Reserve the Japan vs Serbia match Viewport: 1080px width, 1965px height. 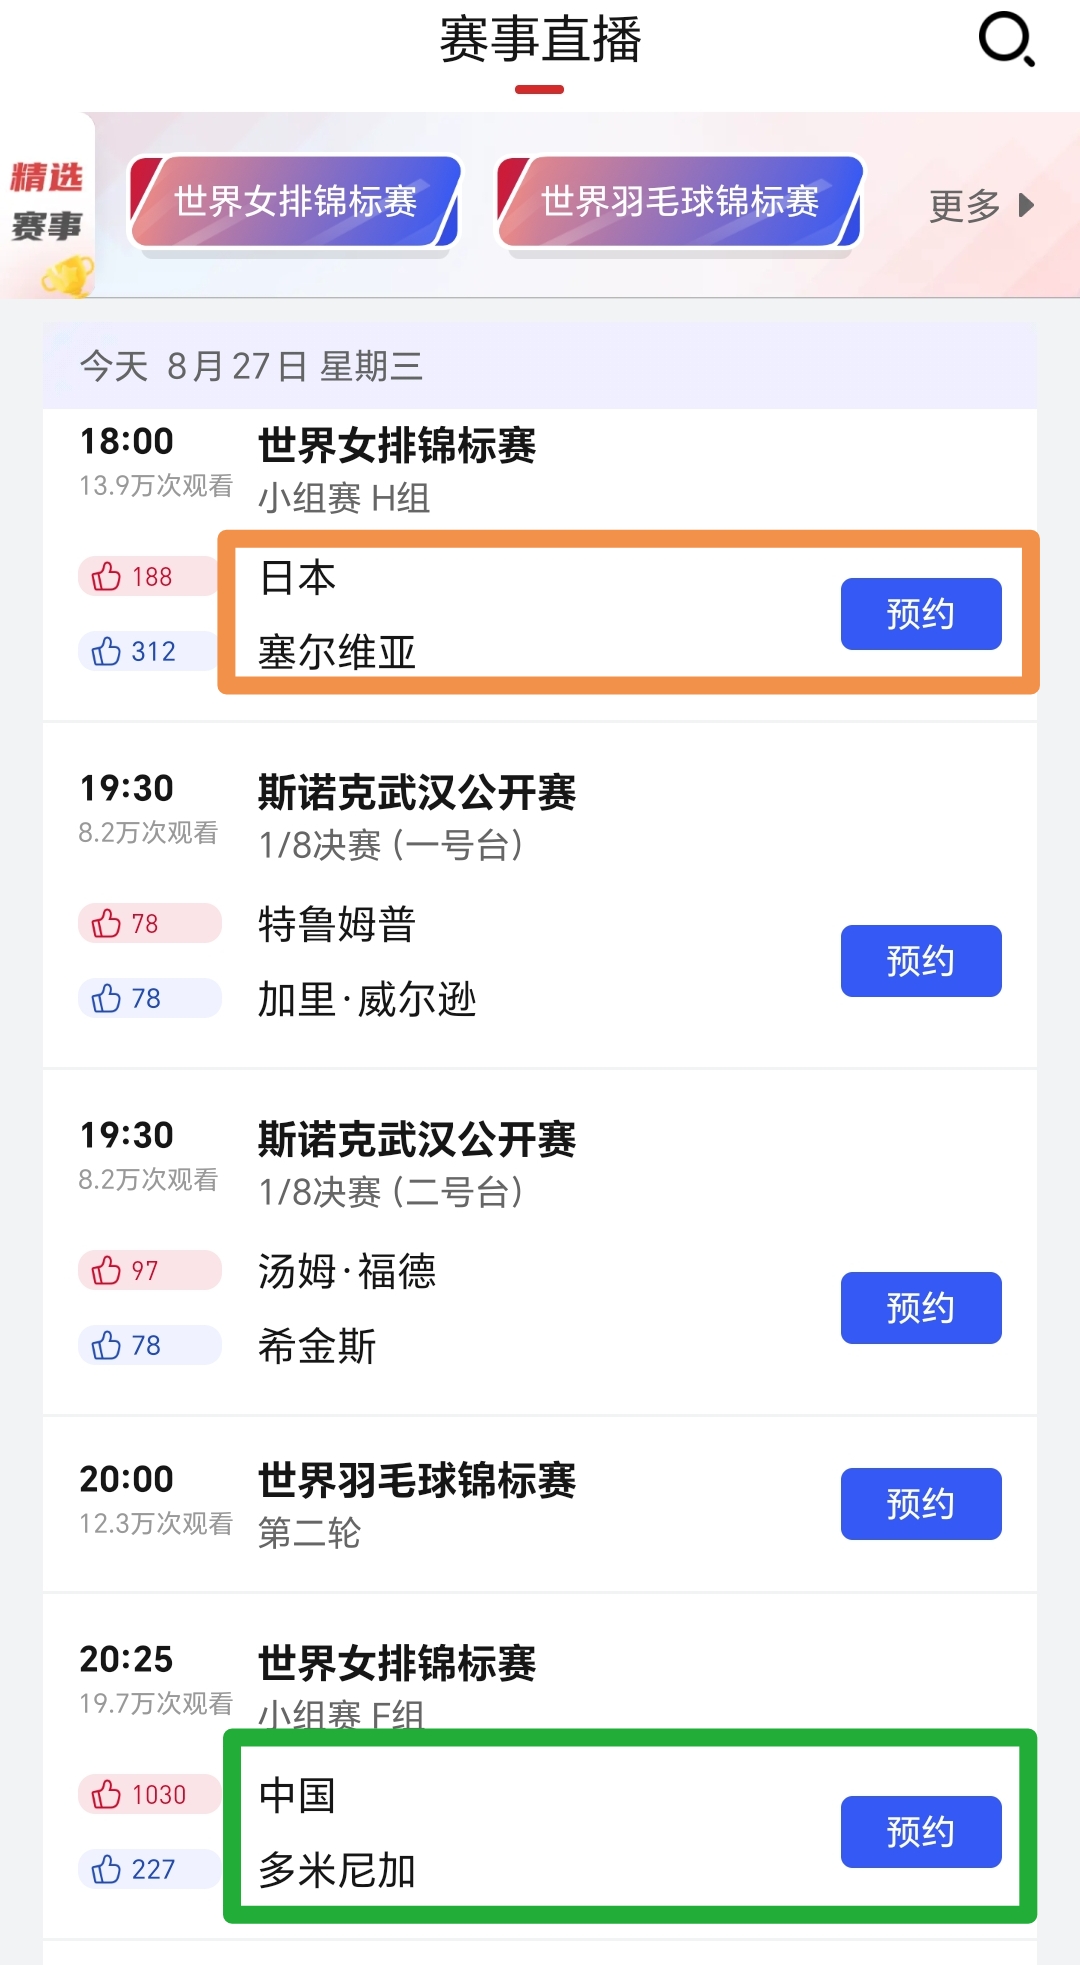(920, 614)
